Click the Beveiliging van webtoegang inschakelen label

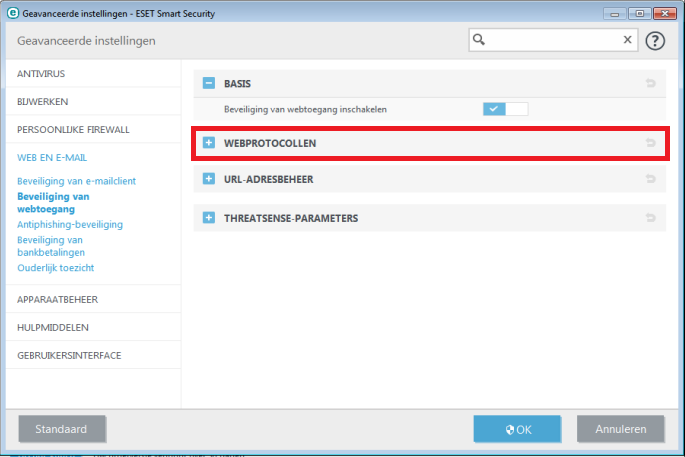click(305, 109)
